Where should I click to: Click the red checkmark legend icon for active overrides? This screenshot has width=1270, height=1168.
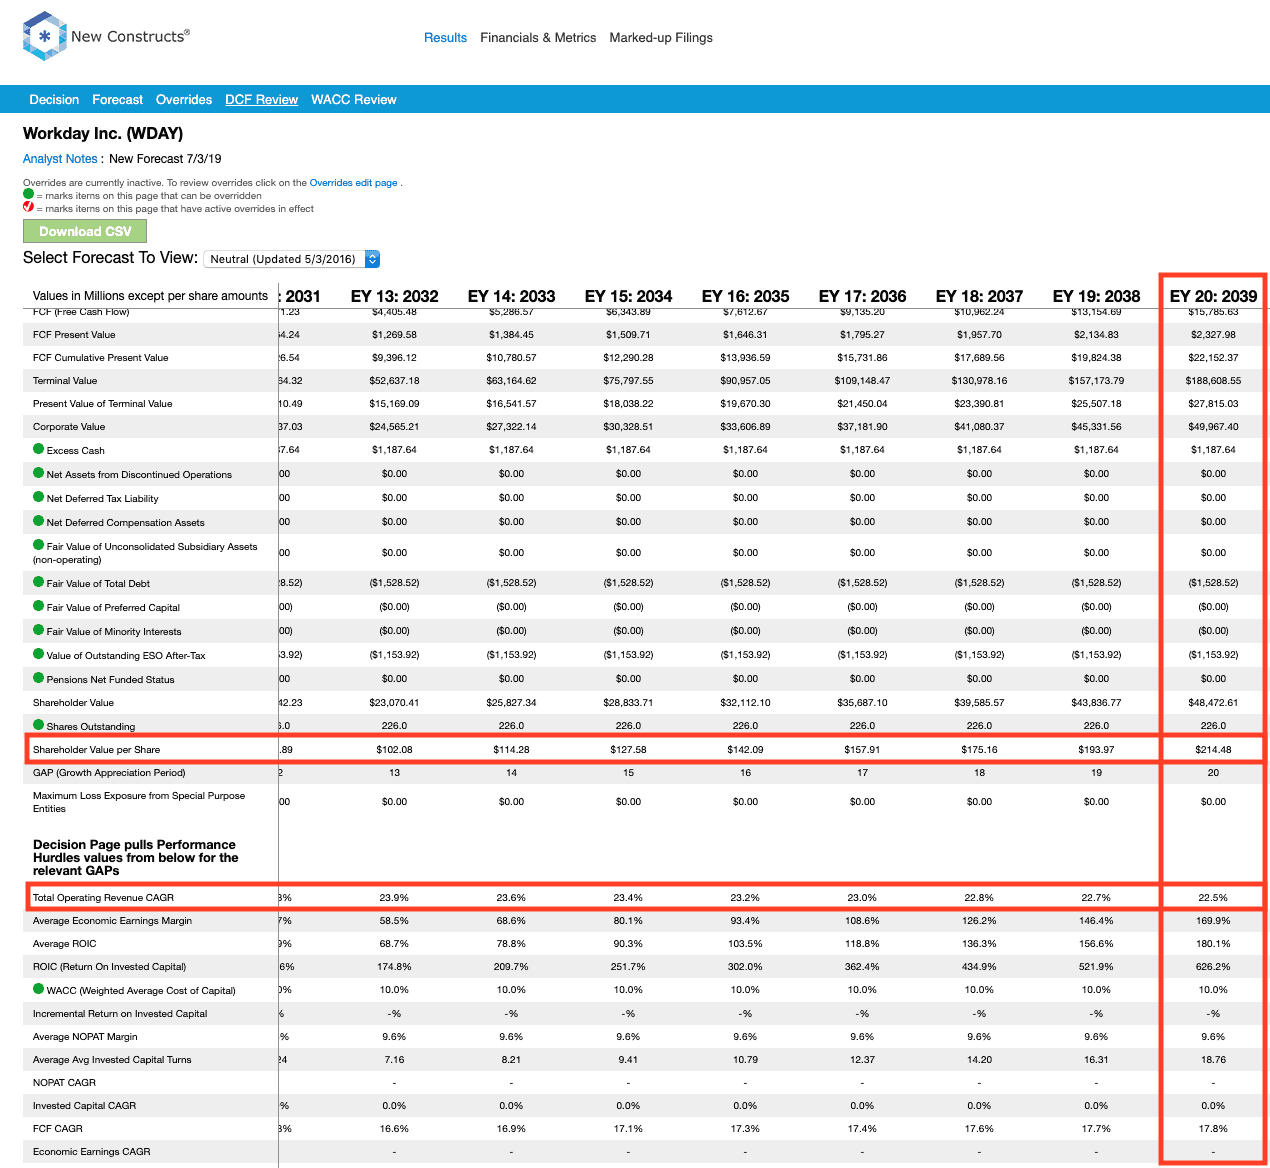28,207
